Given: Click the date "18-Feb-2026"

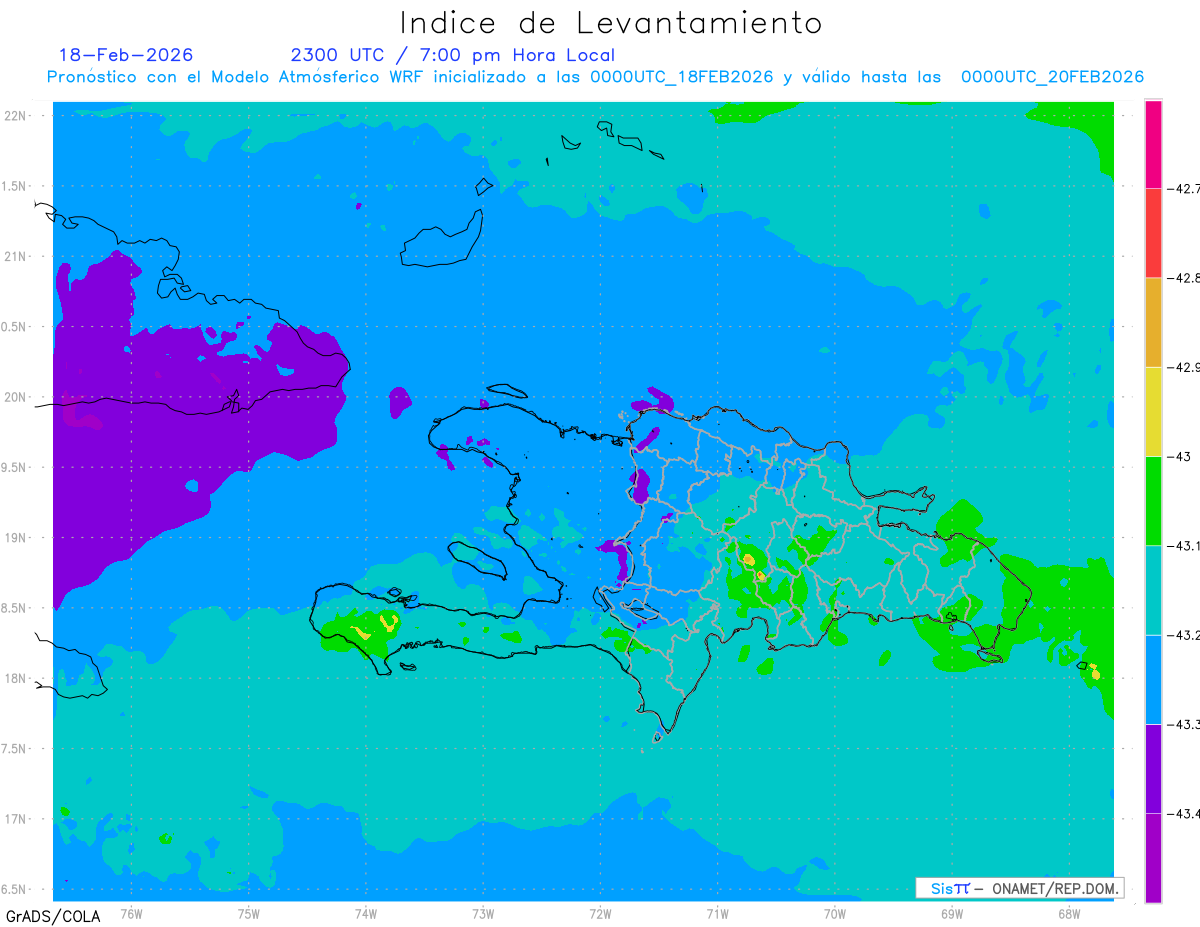Looking at the screenshot, I should point(126,55).
